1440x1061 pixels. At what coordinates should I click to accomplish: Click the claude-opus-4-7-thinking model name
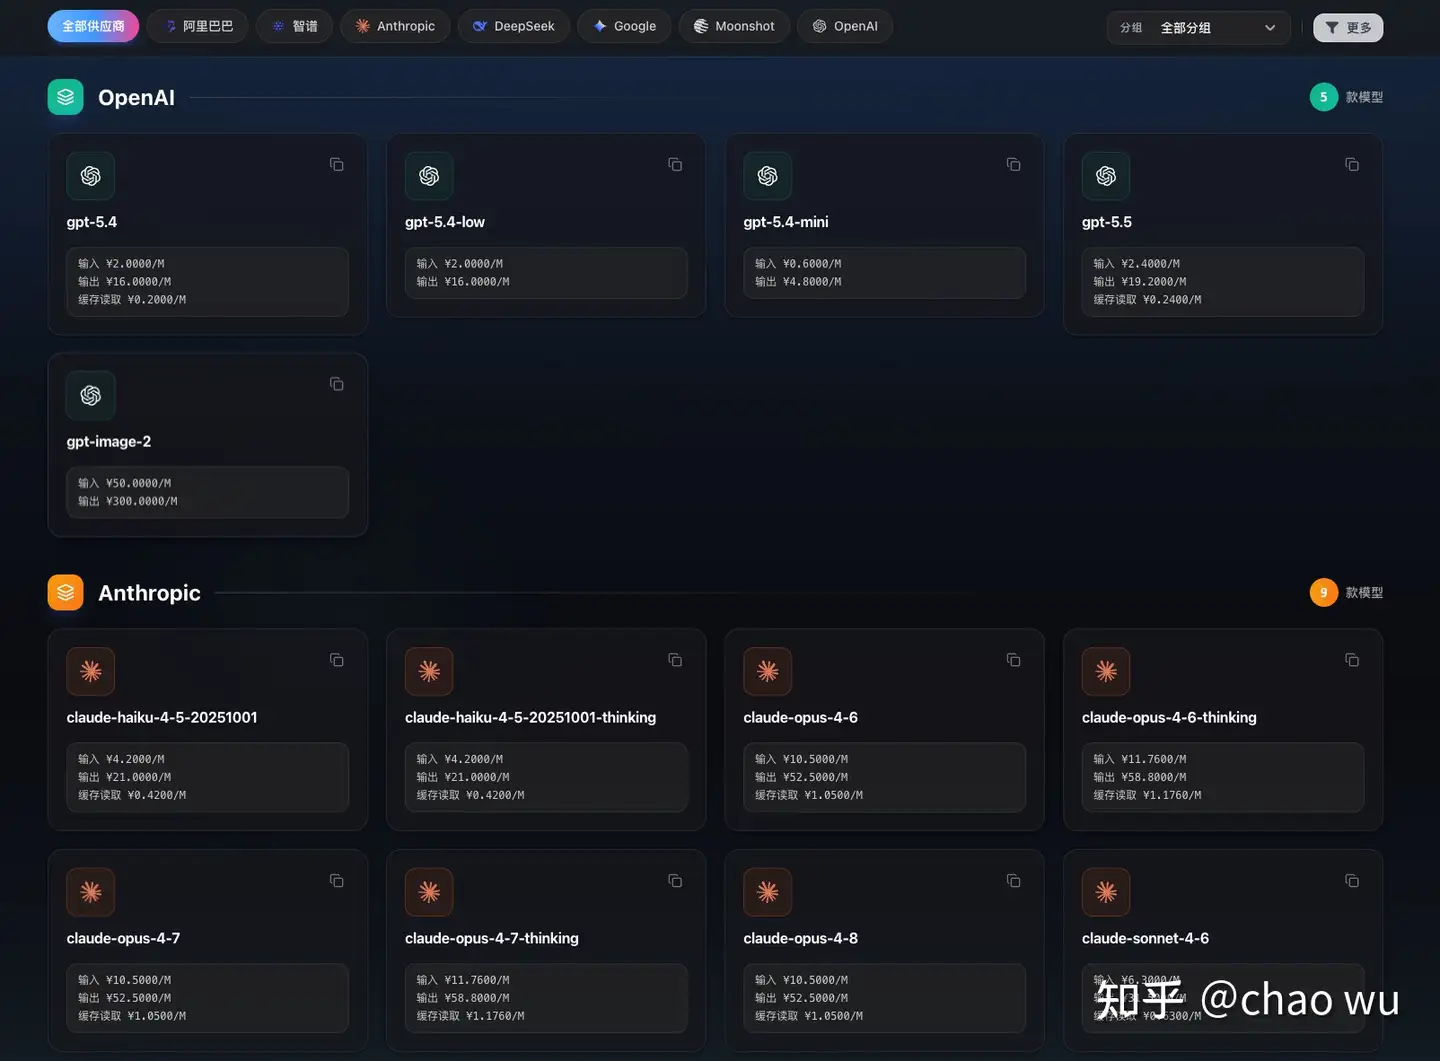(x=492, y=938)
